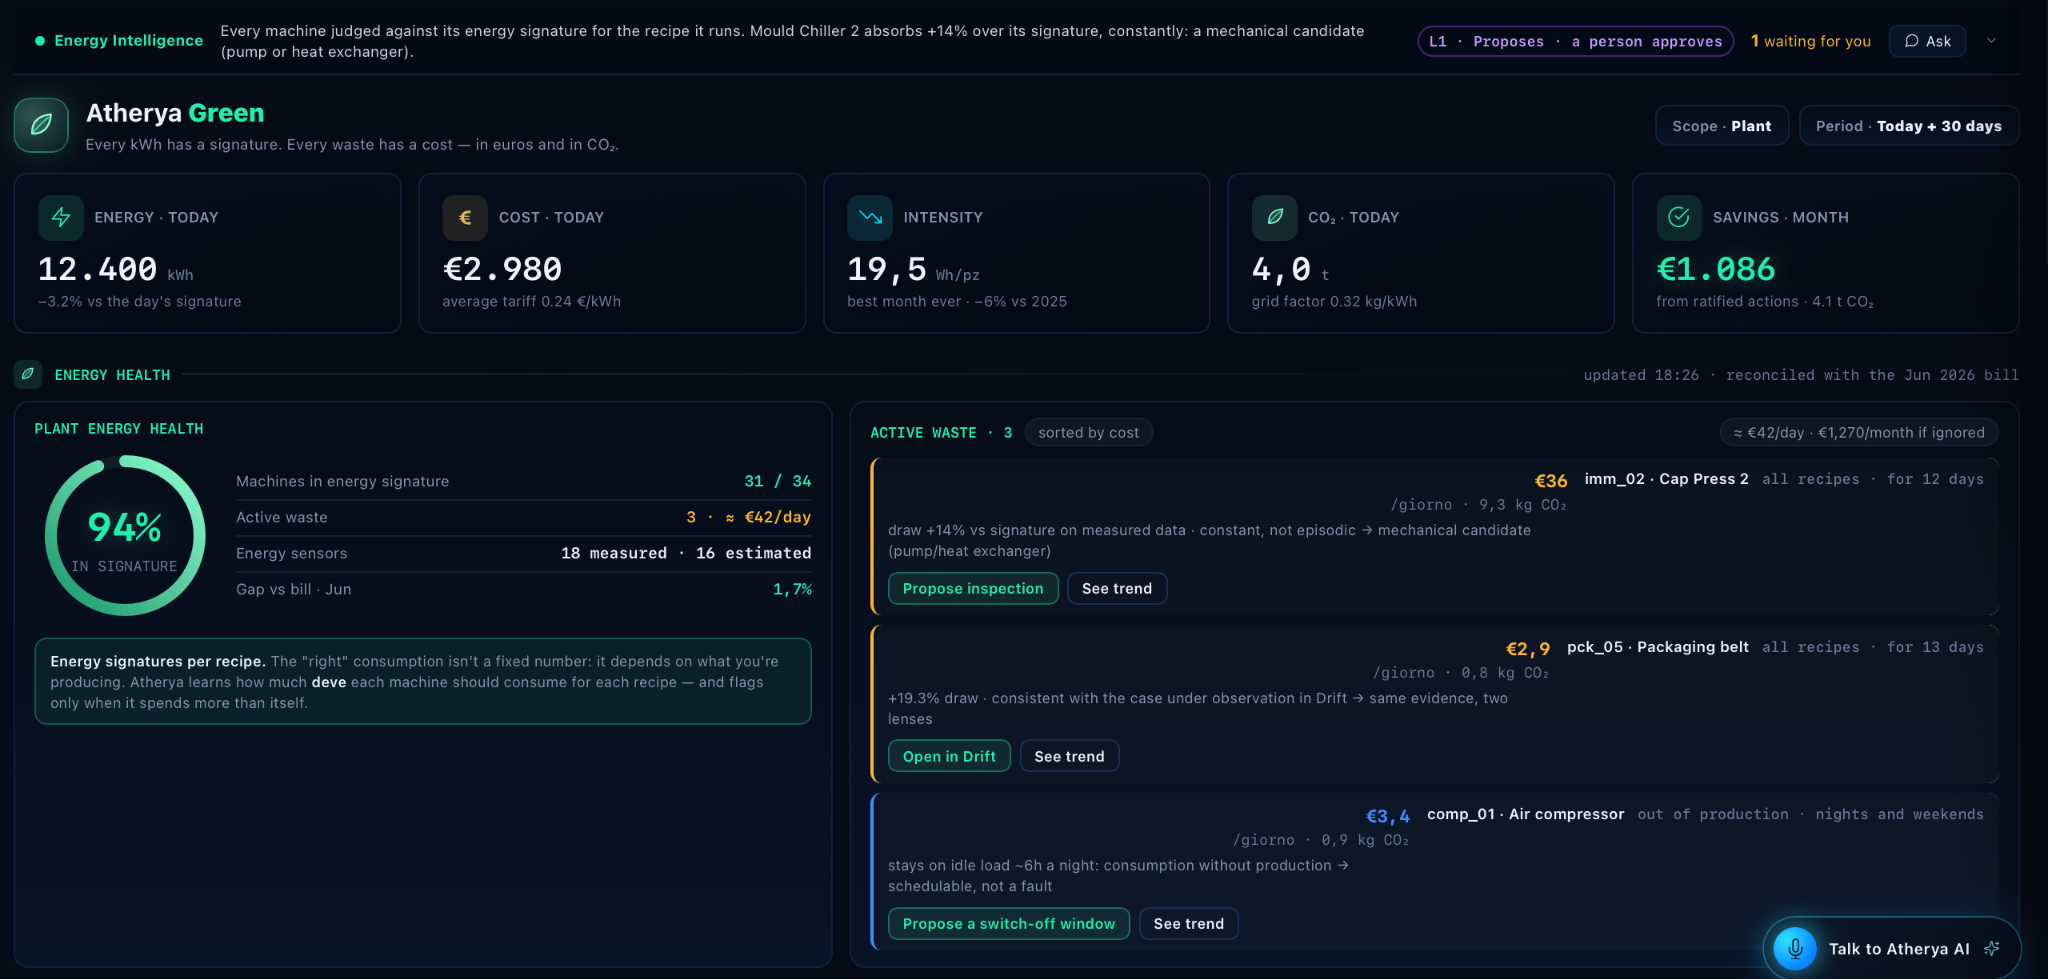Click the downward trend Intensity icon

[870, 217]
